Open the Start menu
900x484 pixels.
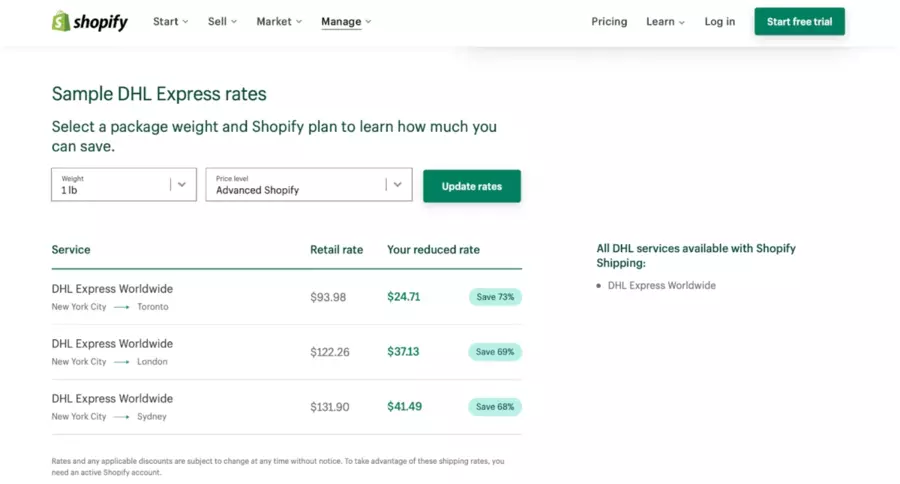(170, 21)
